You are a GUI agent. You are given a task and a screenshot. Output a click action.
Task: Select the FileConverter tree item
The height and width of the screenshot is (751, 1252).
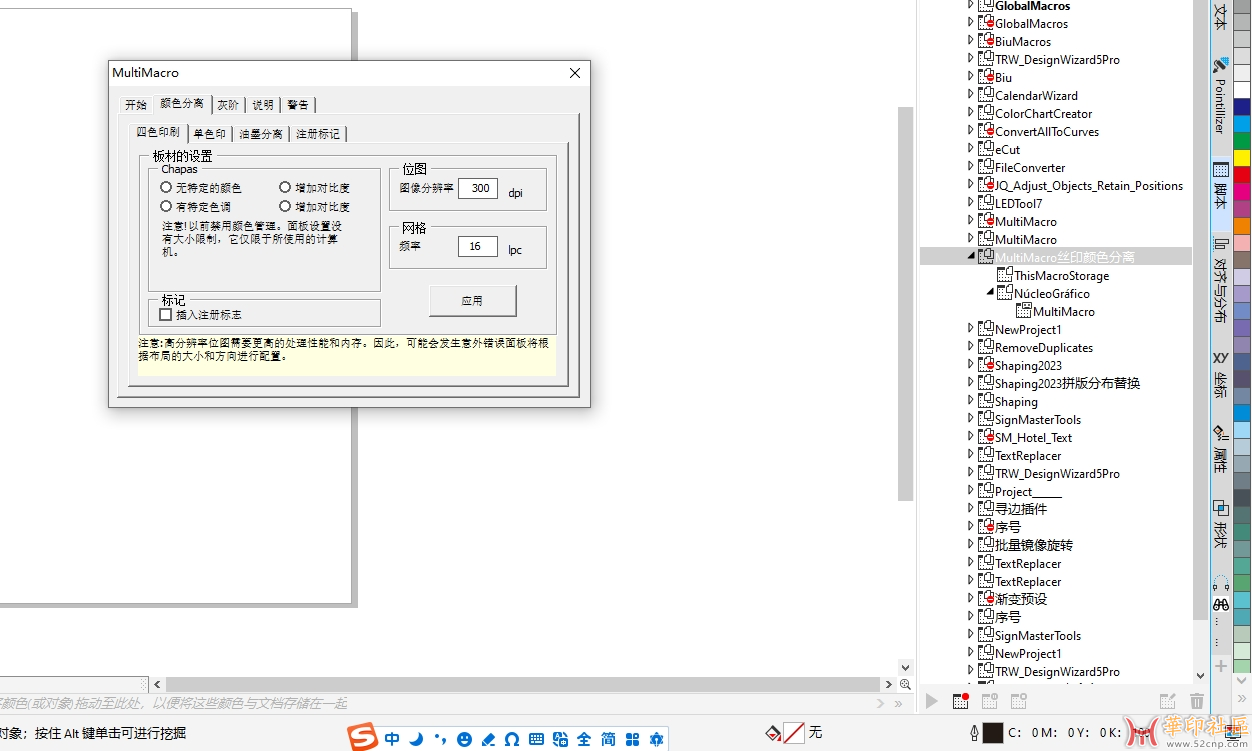[1030, 167]
